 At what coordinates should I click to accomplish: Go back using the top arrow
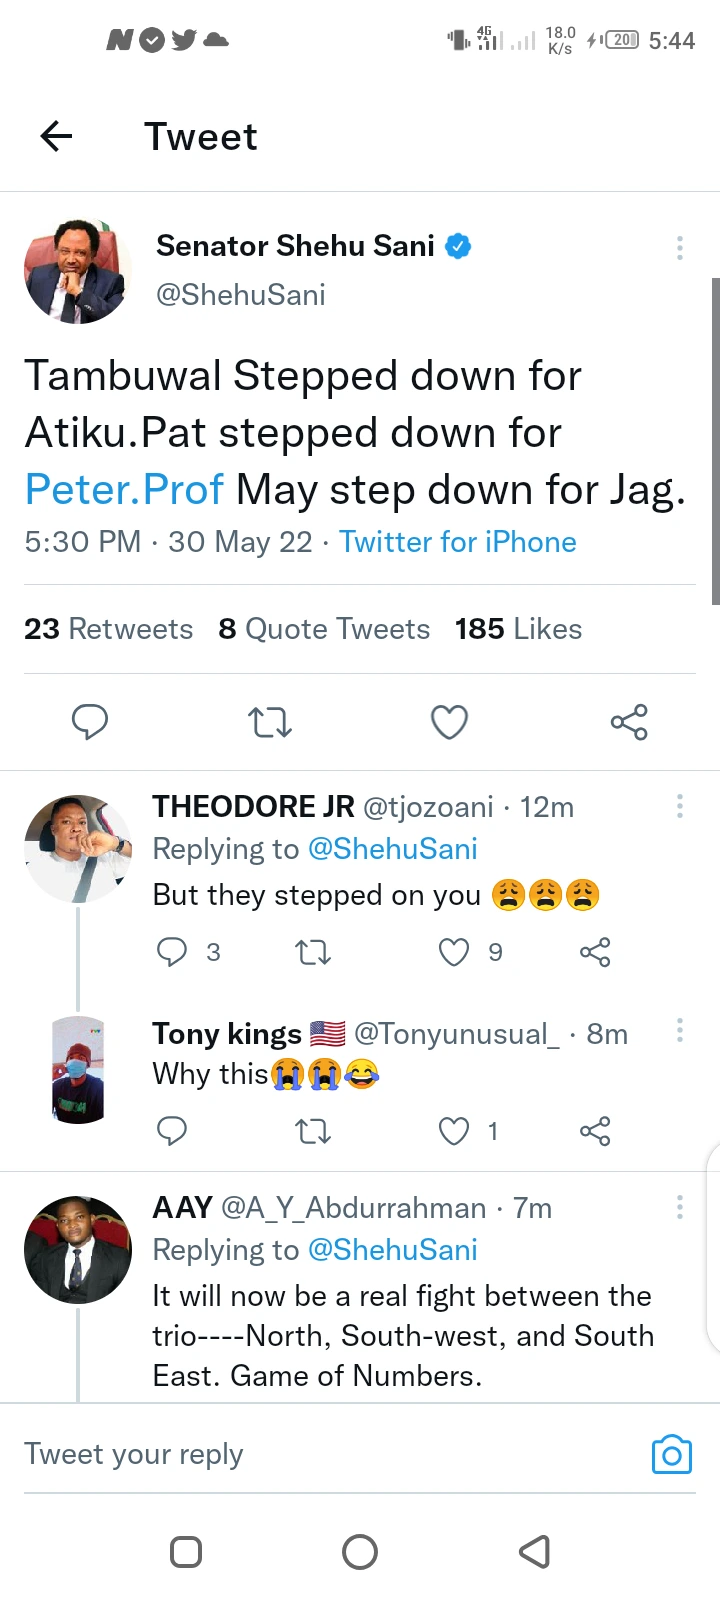click(x=57, y=136)
